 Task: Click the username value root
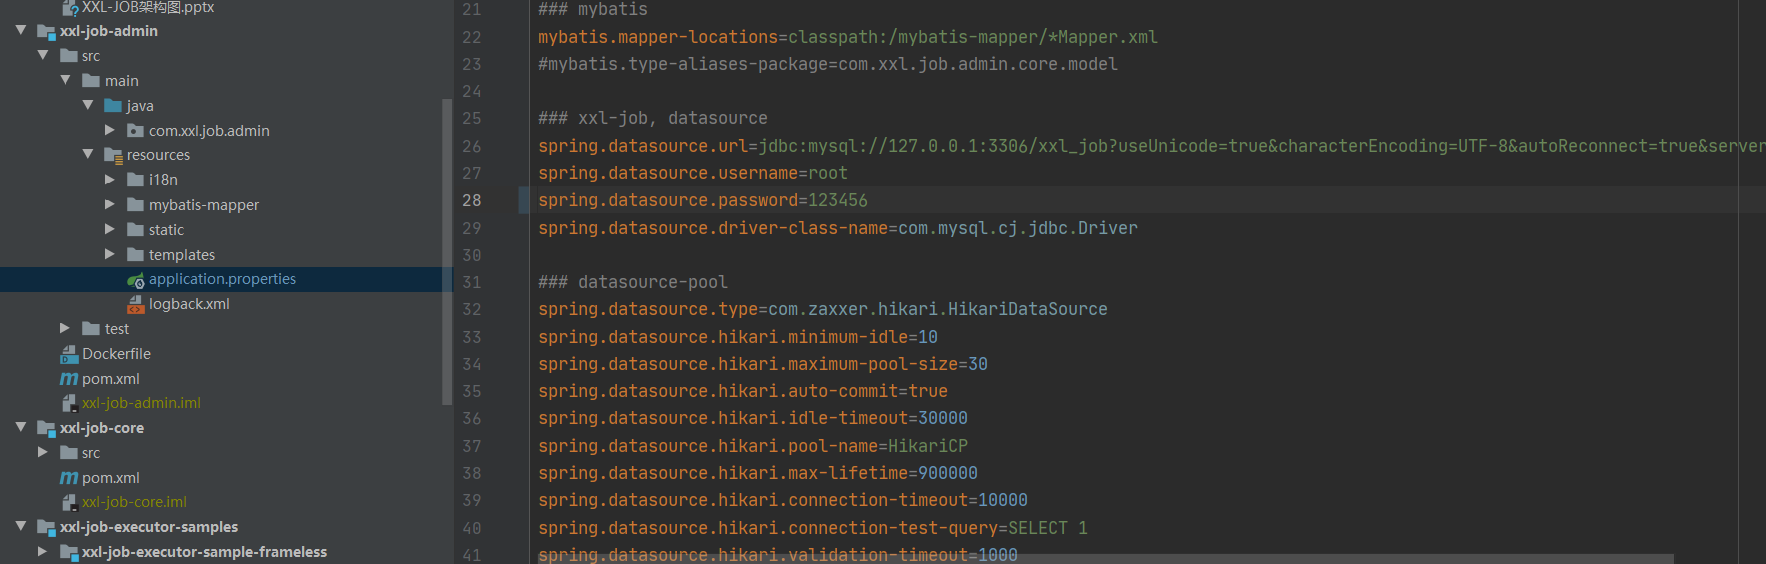pyautogui.click(x=828, y=173)
